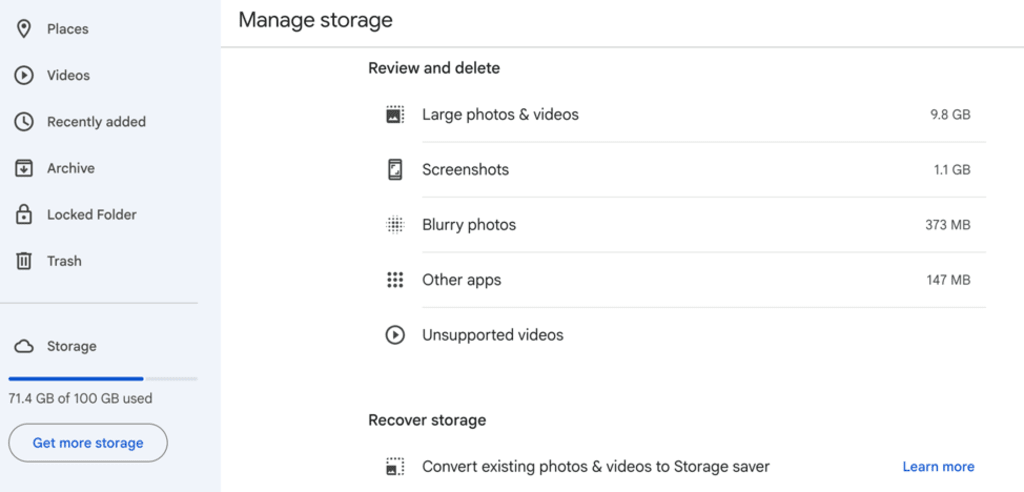Review Large photos & videos 9.8 GB
This screenshot has width=1024, height=492.
(500, 114)
